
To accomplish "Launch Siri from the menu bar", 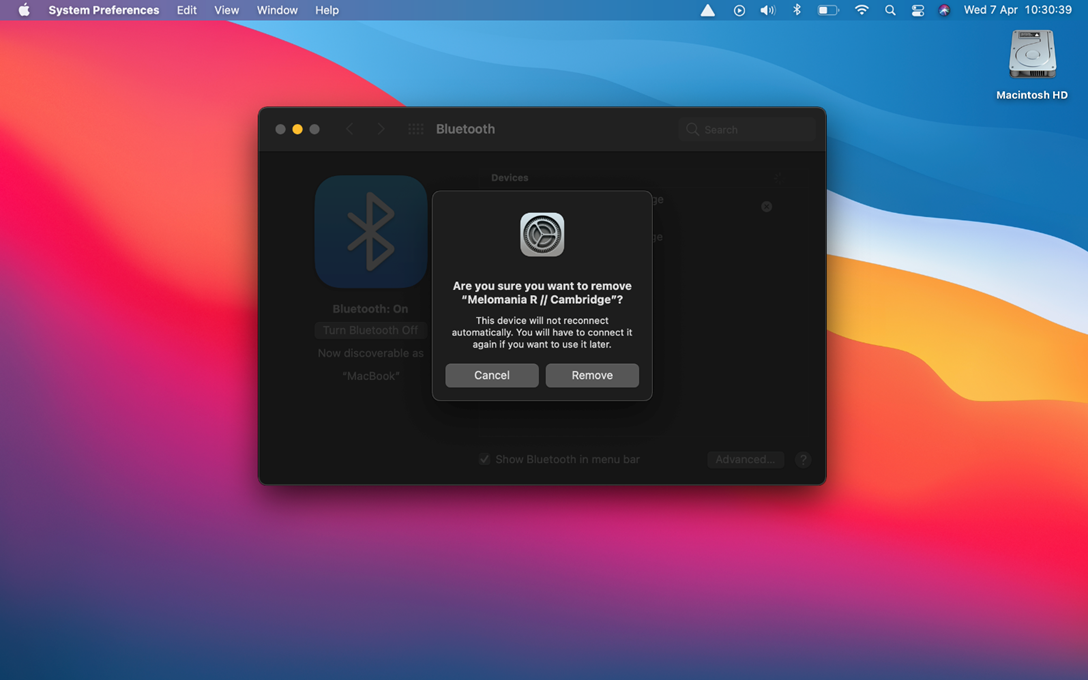I will point(944,10).
